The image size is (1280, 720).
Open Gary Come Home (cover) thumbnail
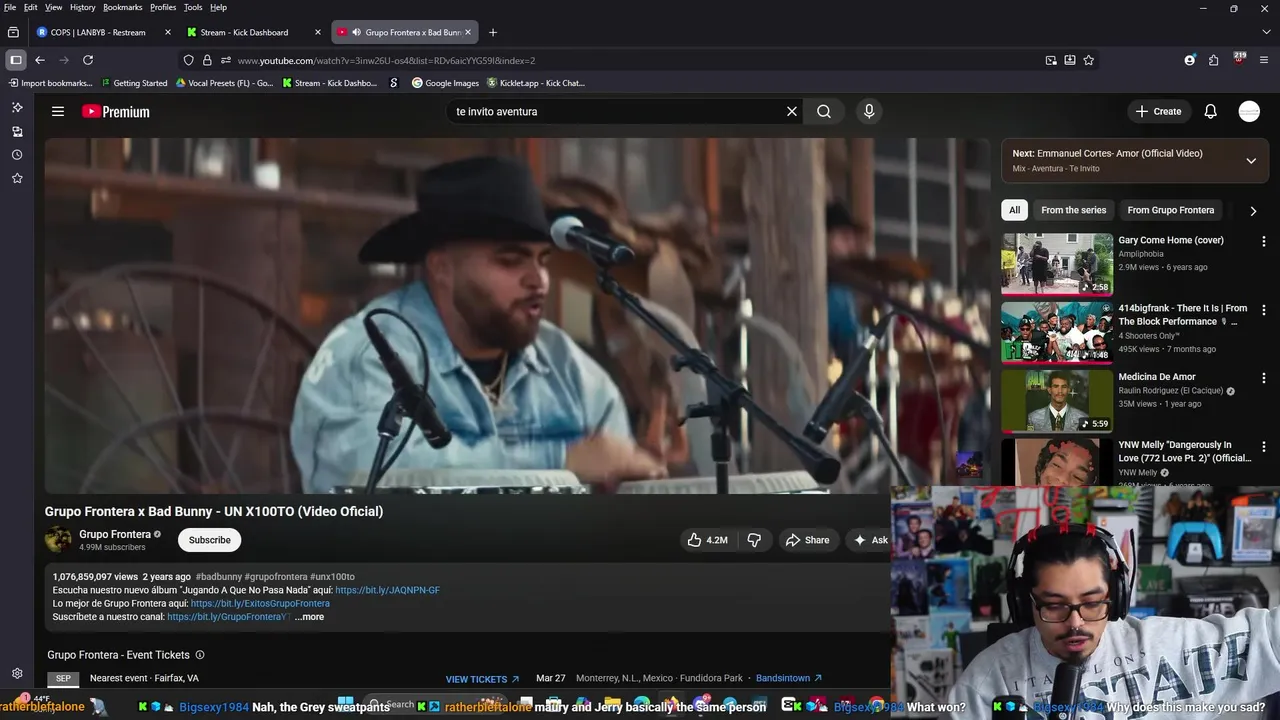[x=1057, y=264]
